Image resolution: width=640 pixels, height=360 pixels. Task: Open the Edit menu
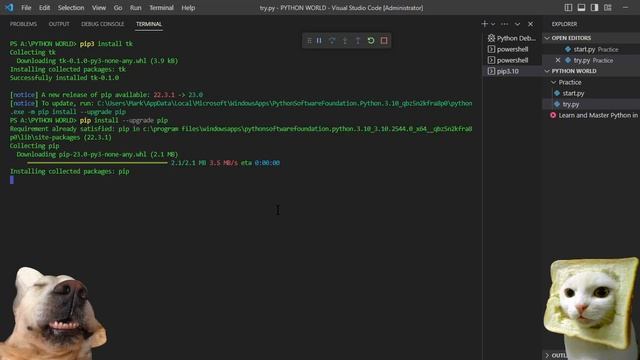(x=44, y=8)
